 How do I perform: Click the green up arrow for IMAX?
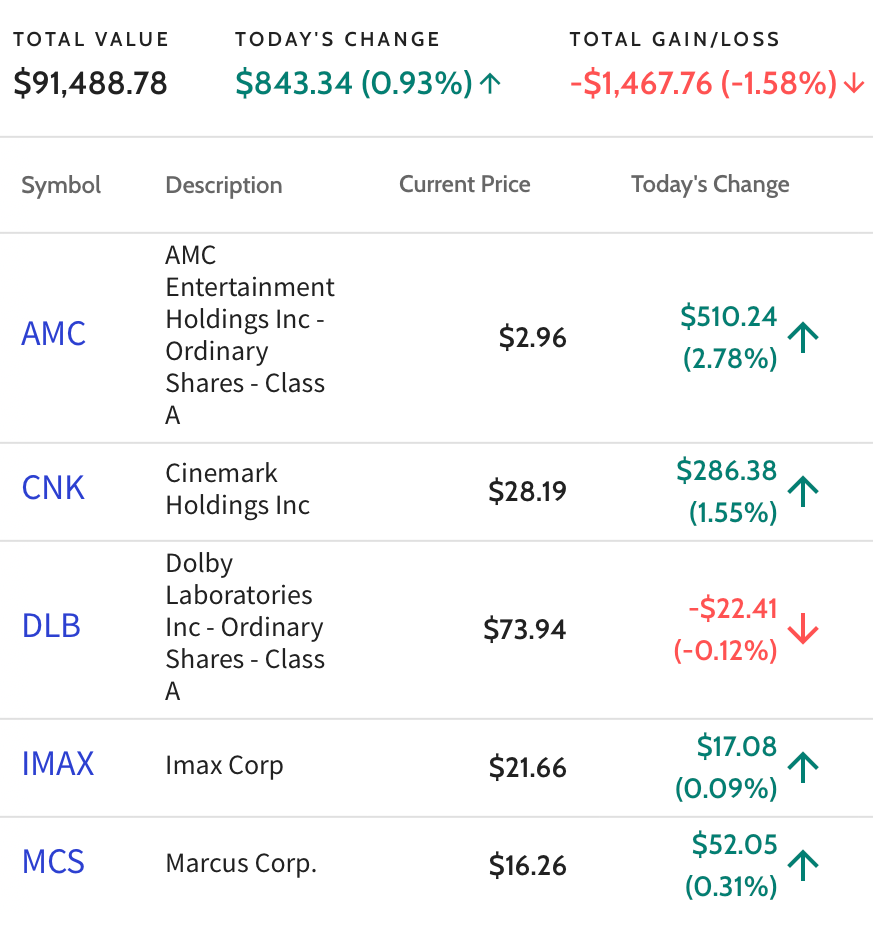click(803, 767)
